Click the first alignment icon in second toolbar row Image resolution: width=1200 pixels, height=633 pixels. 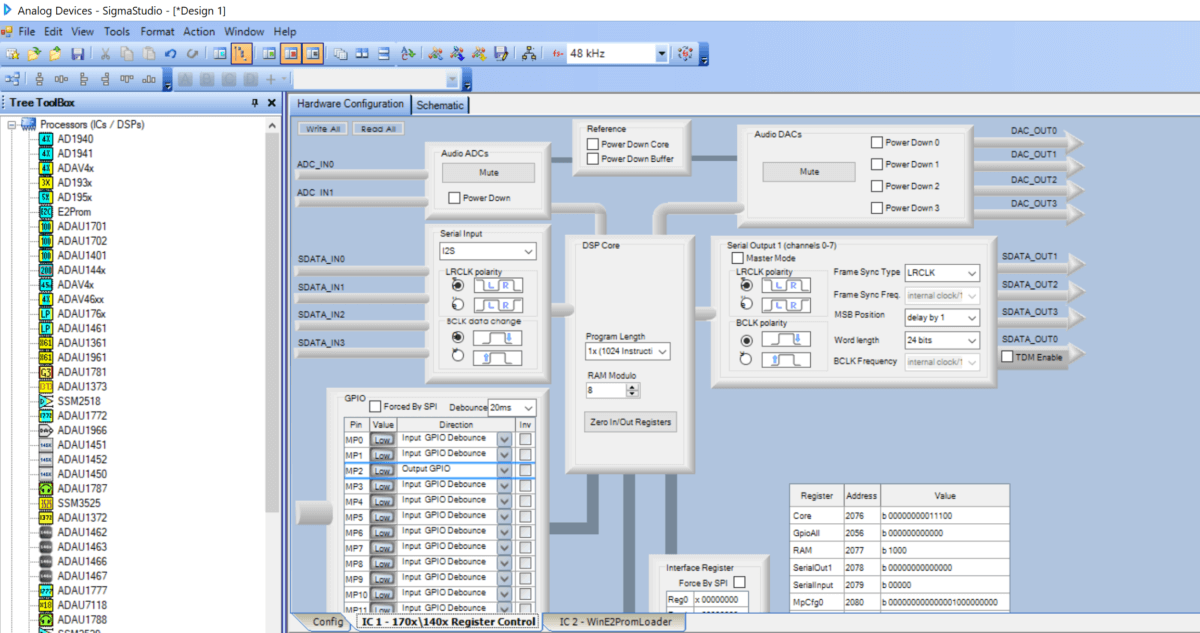40,78
